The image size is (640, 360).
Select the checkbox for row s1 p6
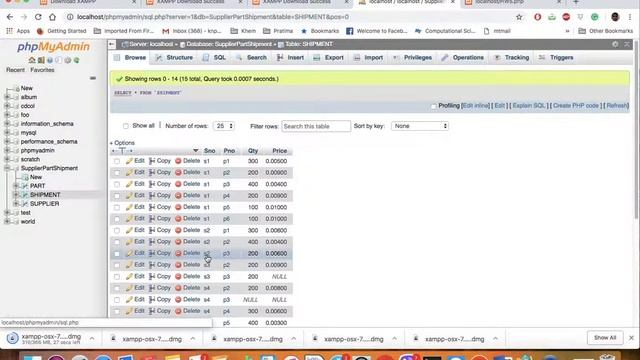117,219
